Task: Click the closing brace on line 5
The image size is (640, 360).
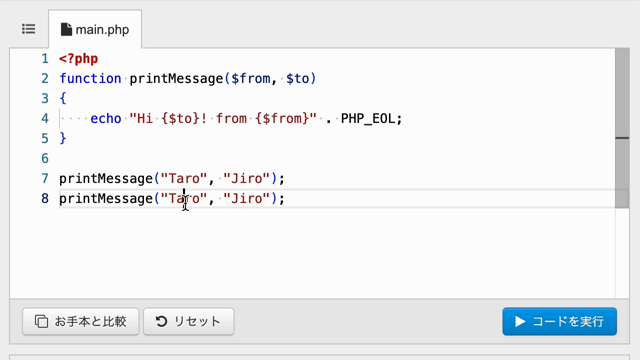Action: [63, 138]
